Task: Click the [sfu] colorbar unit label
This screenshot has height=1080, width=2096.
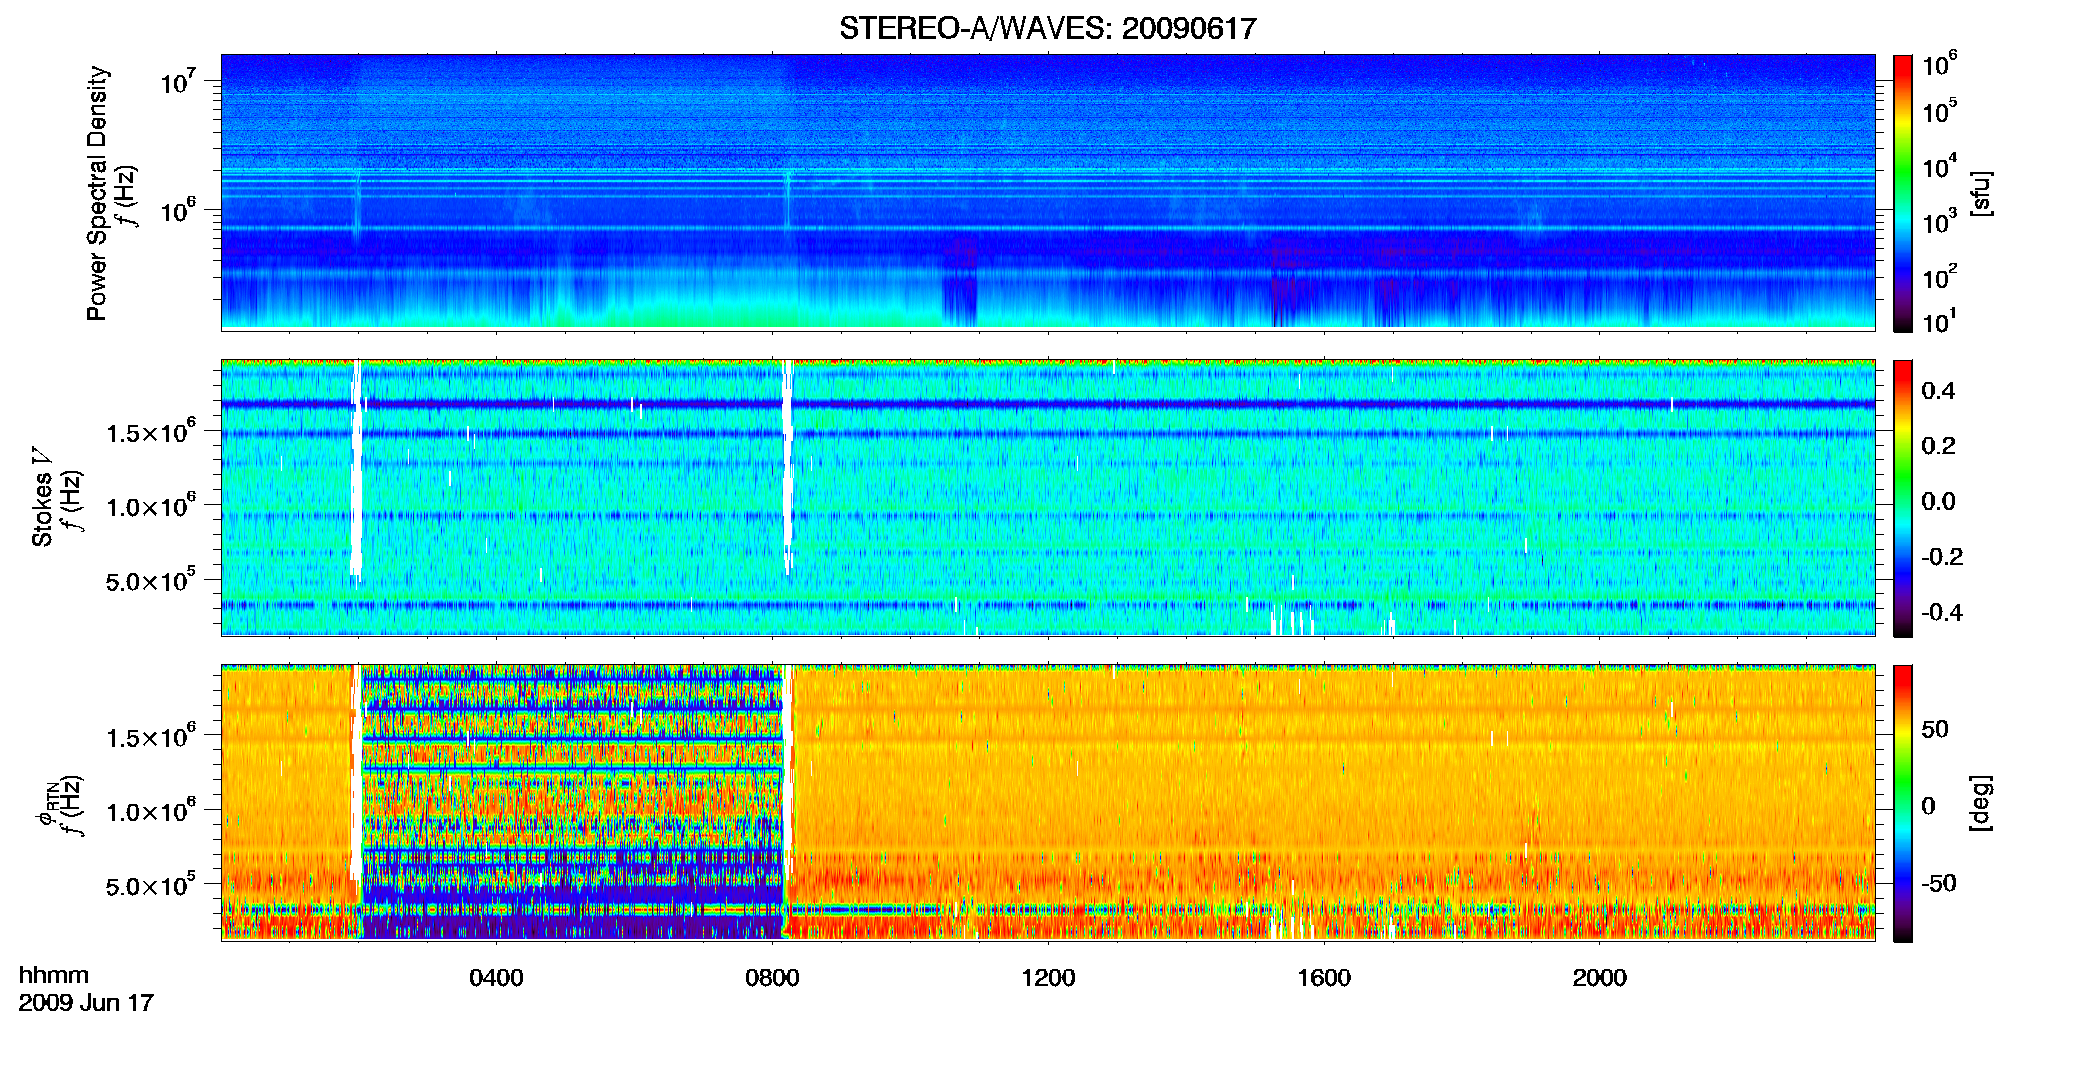Action: tap(1981, 193)
